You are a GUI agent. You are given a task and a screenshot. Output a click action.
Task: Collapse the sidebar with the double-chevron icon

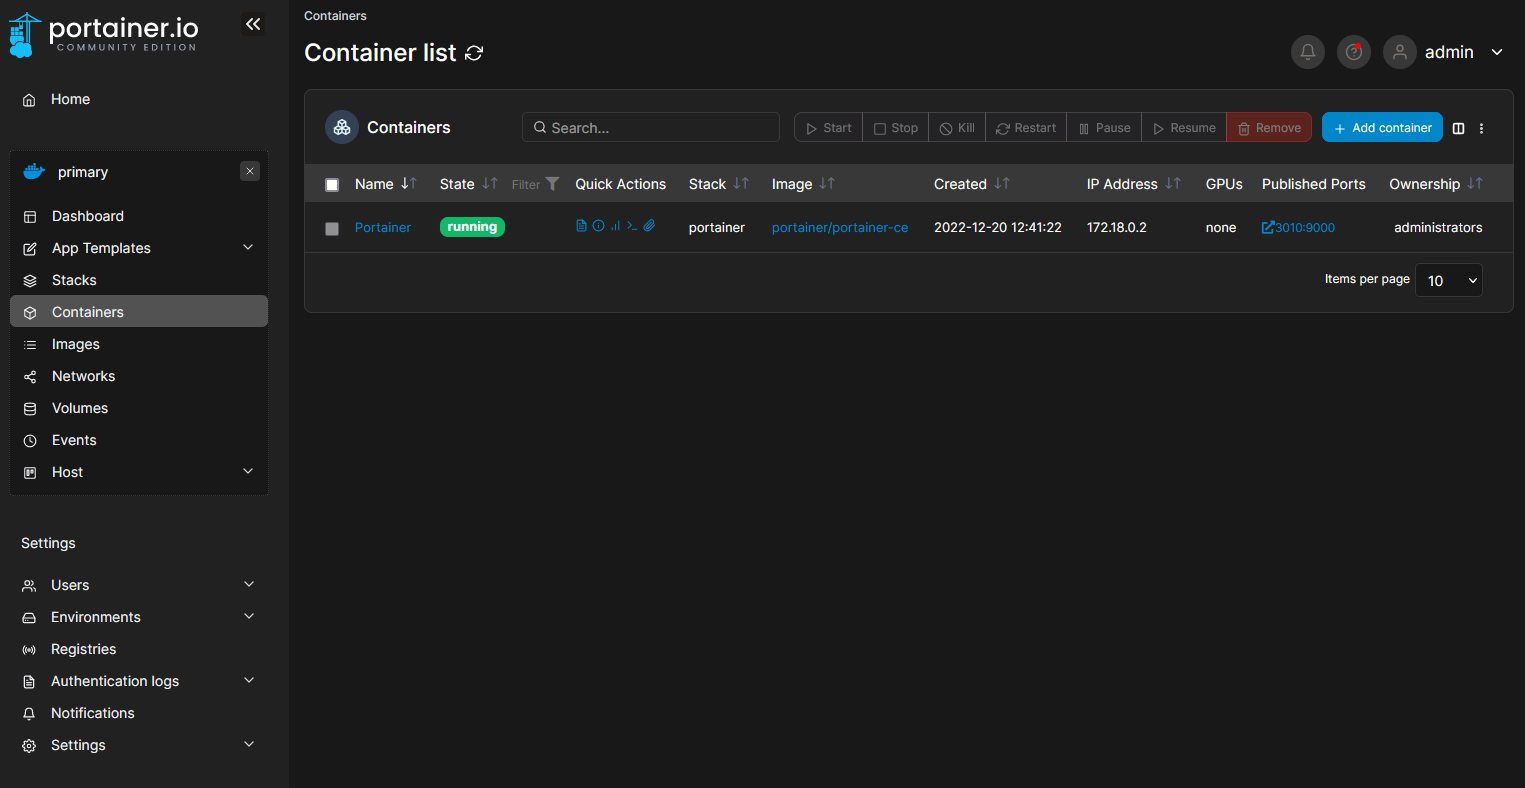pos(253,24)
